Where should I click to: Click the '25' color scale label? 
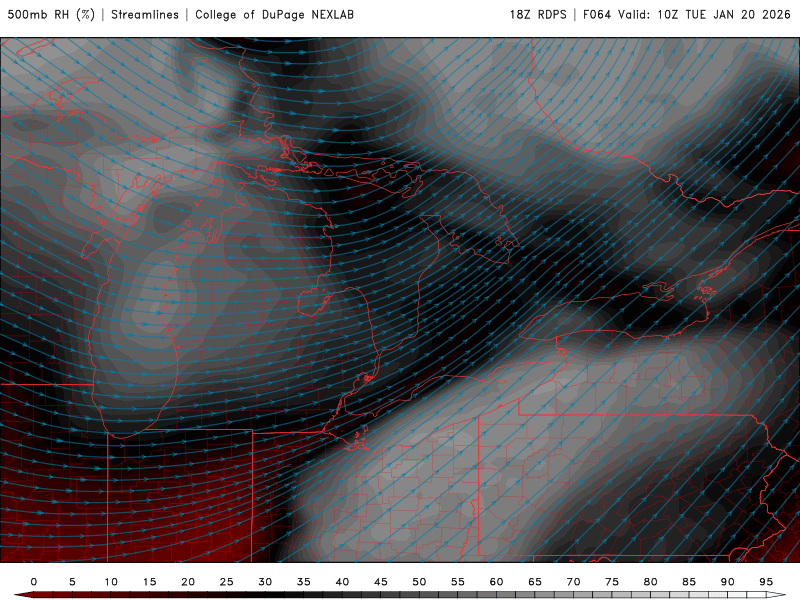click(x=227, y=582)
